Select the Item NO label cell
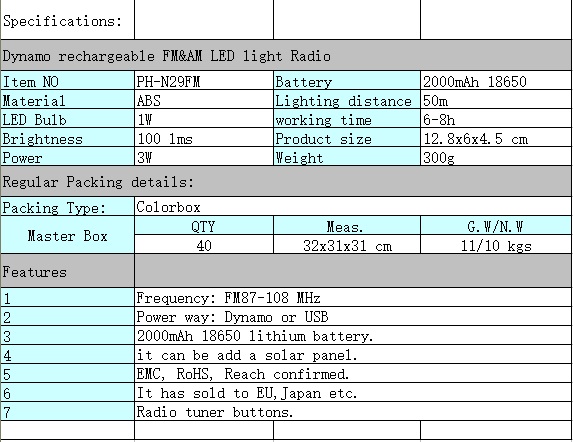Image resolution: width=573 pixels, height=442 pixels. pyautogui.click(x=68, y=81)
